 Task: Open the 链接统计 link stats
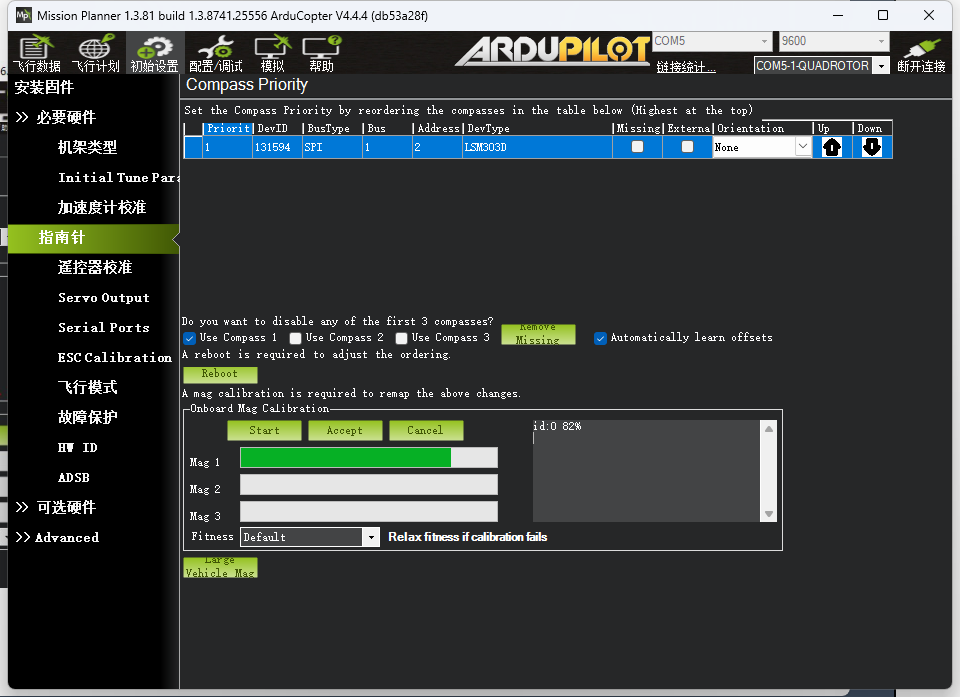686,67
